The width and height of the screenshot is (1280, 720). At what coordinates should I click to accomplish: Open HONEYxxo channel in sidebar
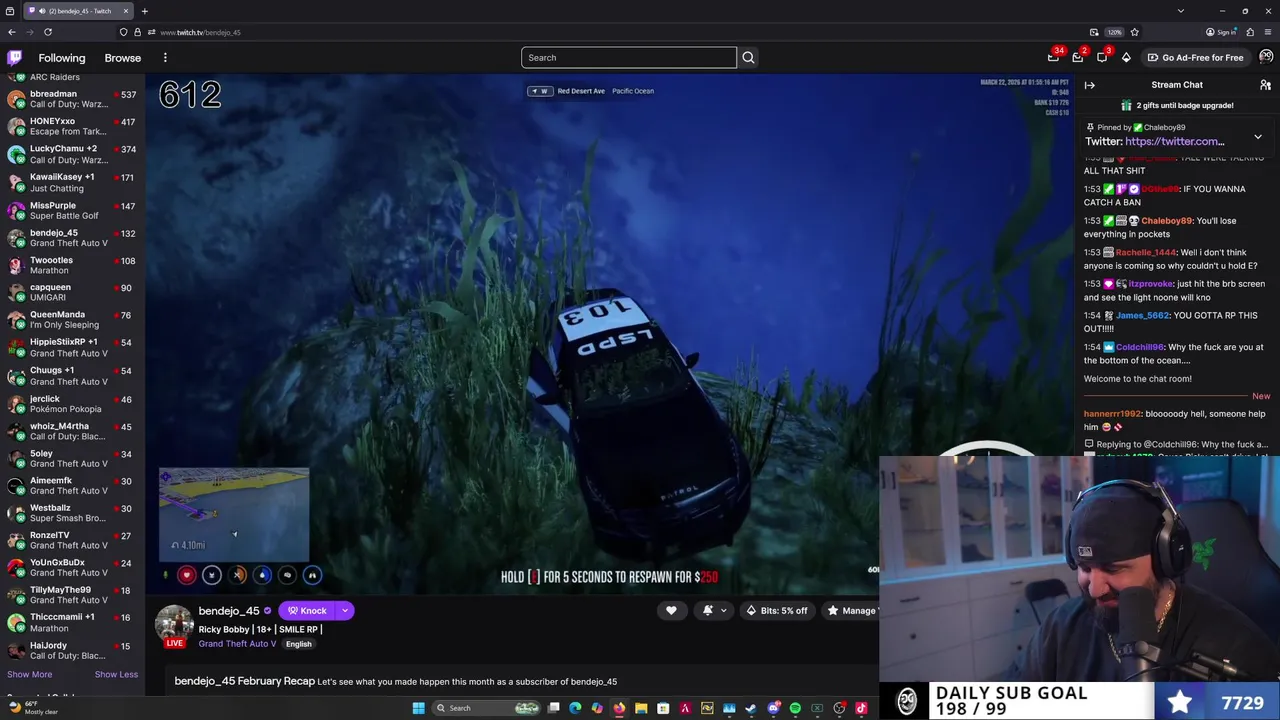click(x=72, y=126)
